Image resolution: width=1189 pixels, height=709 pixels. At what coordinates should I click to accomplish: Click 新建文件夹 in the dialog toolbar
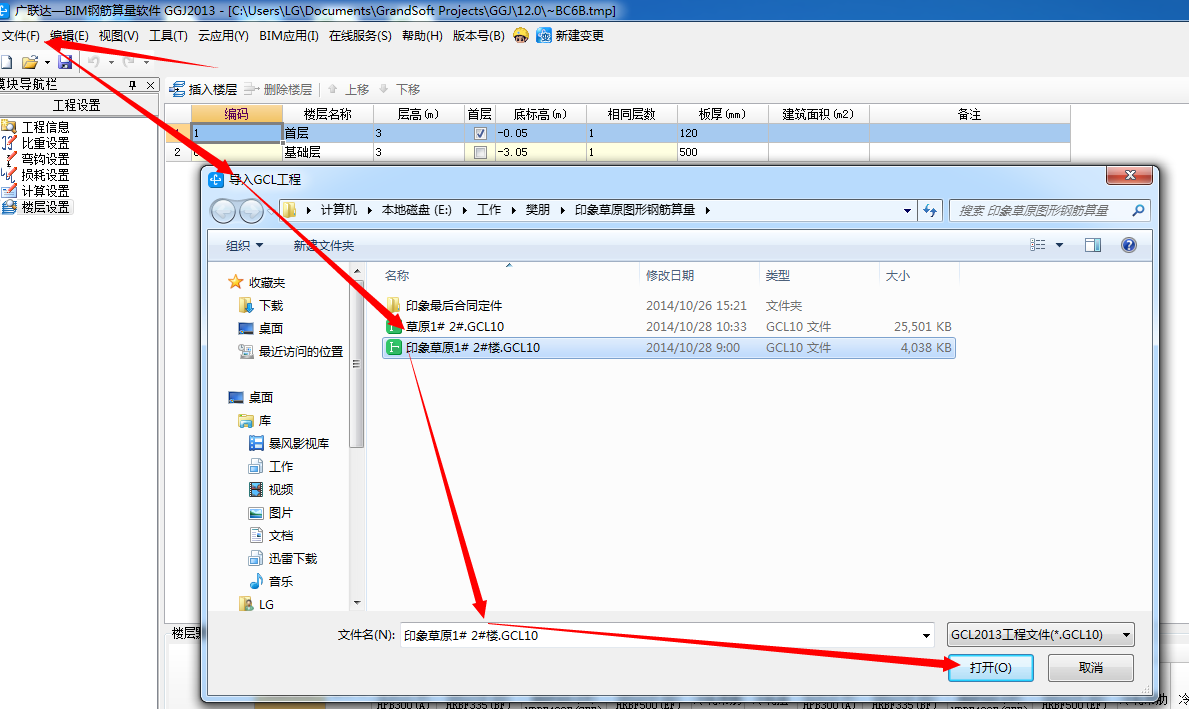point(324,245)
